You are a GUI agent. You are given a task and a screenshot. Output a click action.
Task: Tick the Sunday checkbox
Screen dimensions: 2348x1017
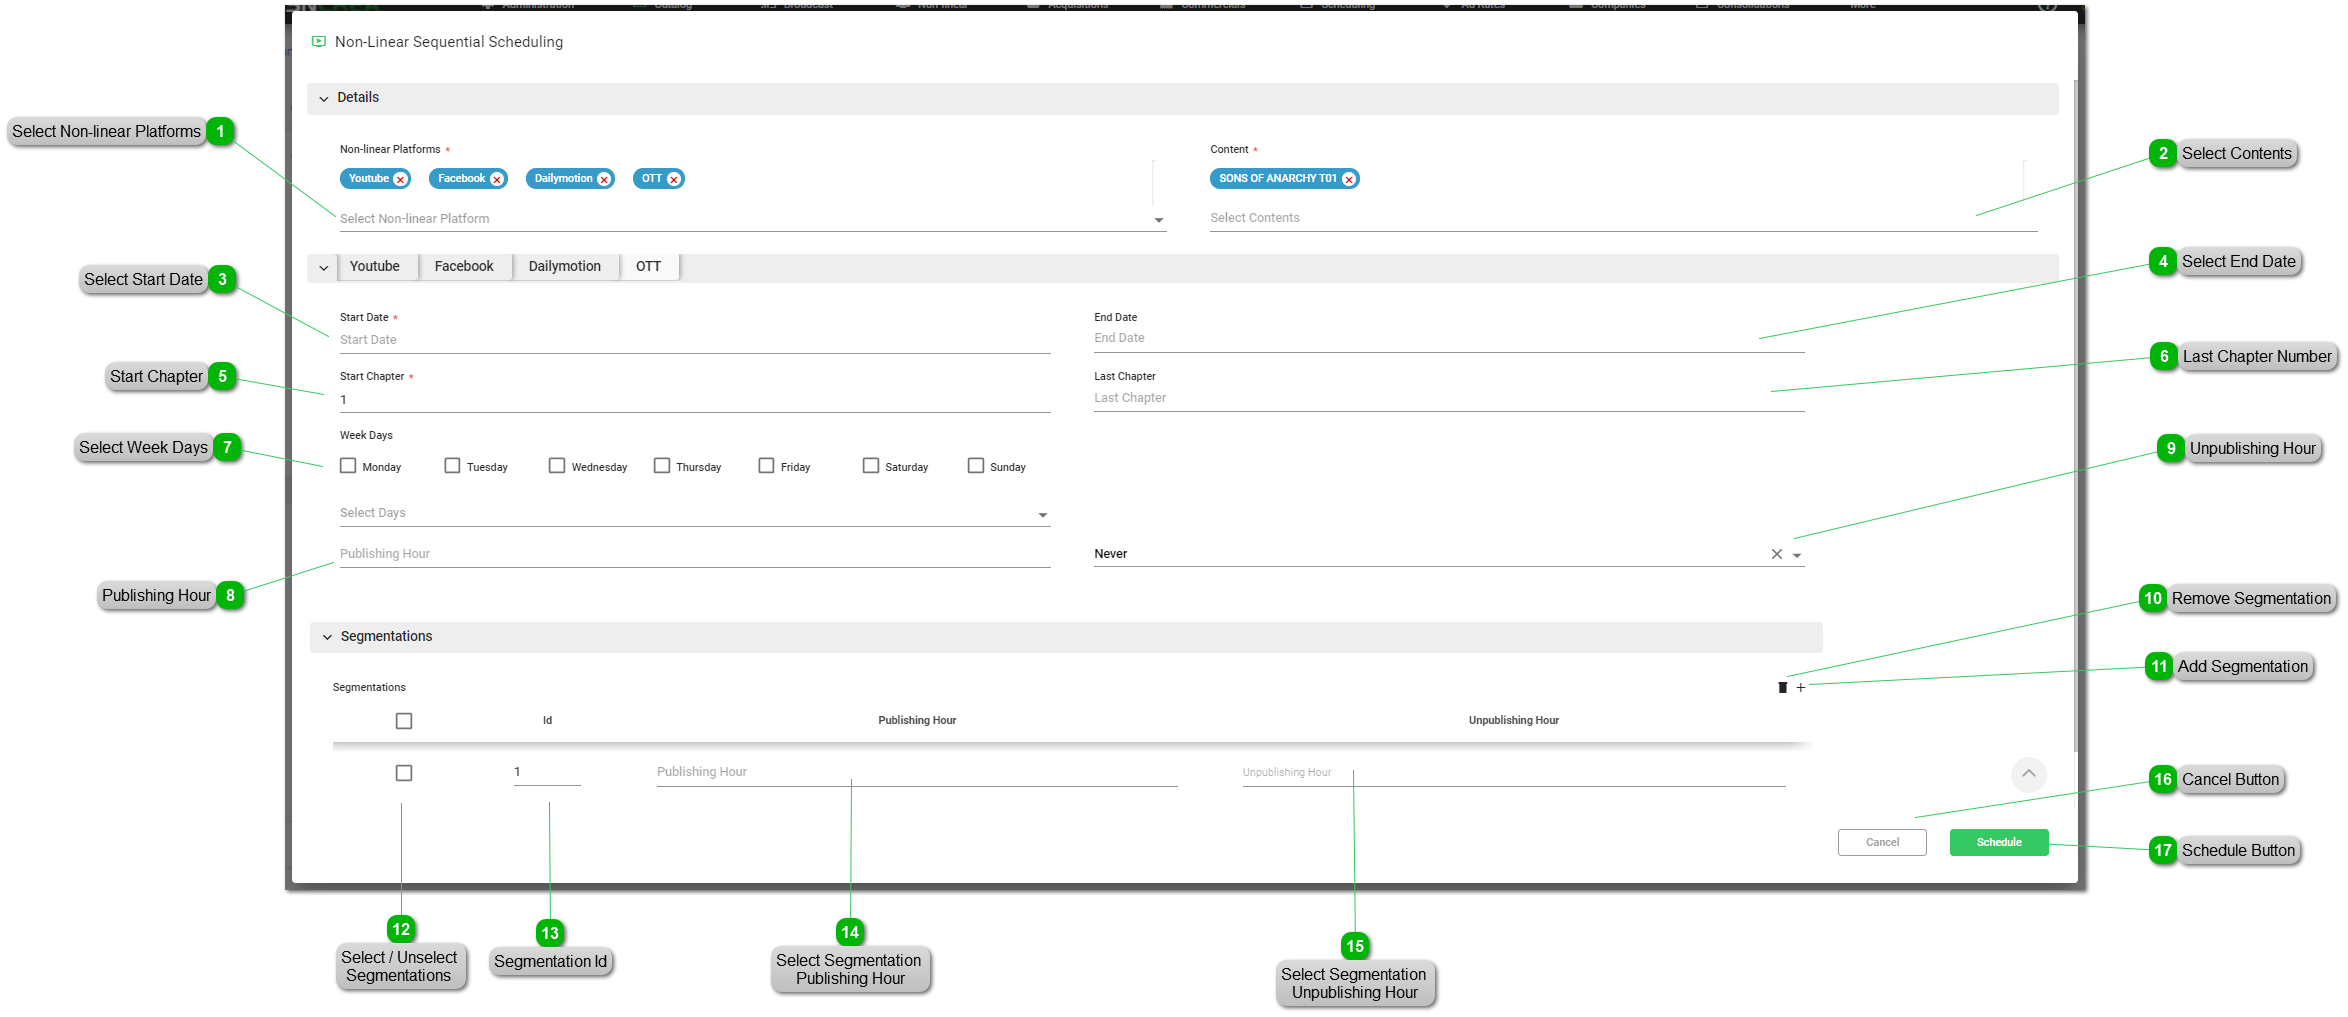(x=976, y=466)
